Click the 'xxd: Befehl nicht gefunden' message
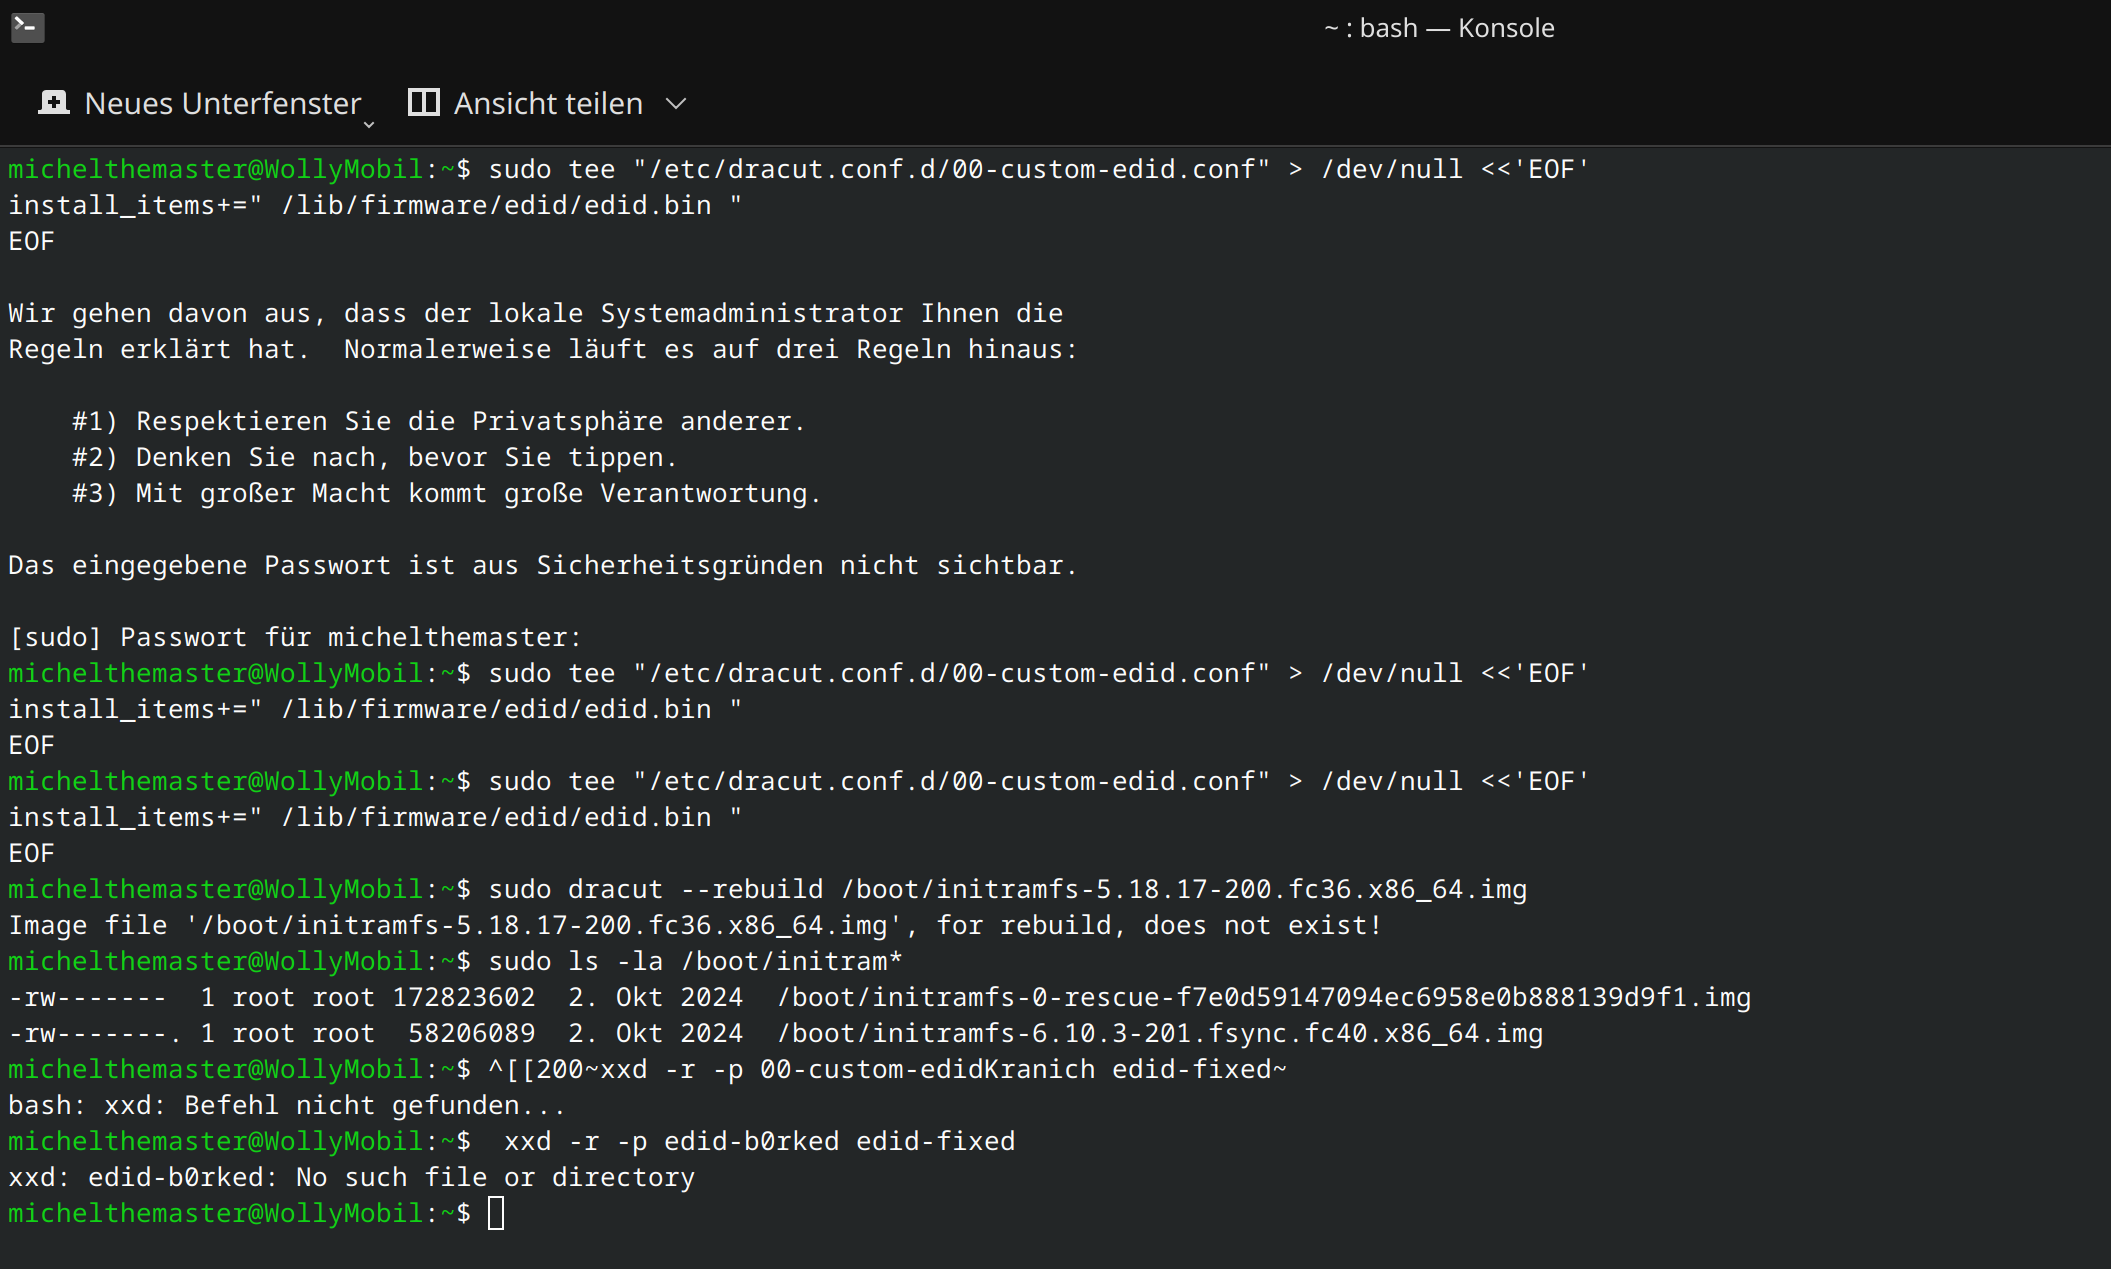Viewport: 2111px width, 1269px height. click(x=286, y=1105)
